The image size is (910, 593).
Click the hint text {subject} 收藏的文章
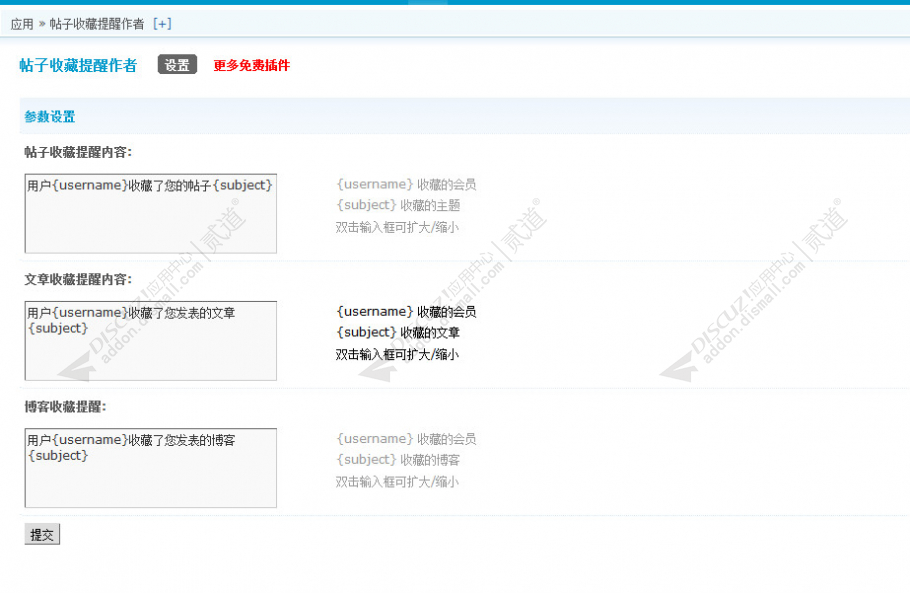point(398,332)
